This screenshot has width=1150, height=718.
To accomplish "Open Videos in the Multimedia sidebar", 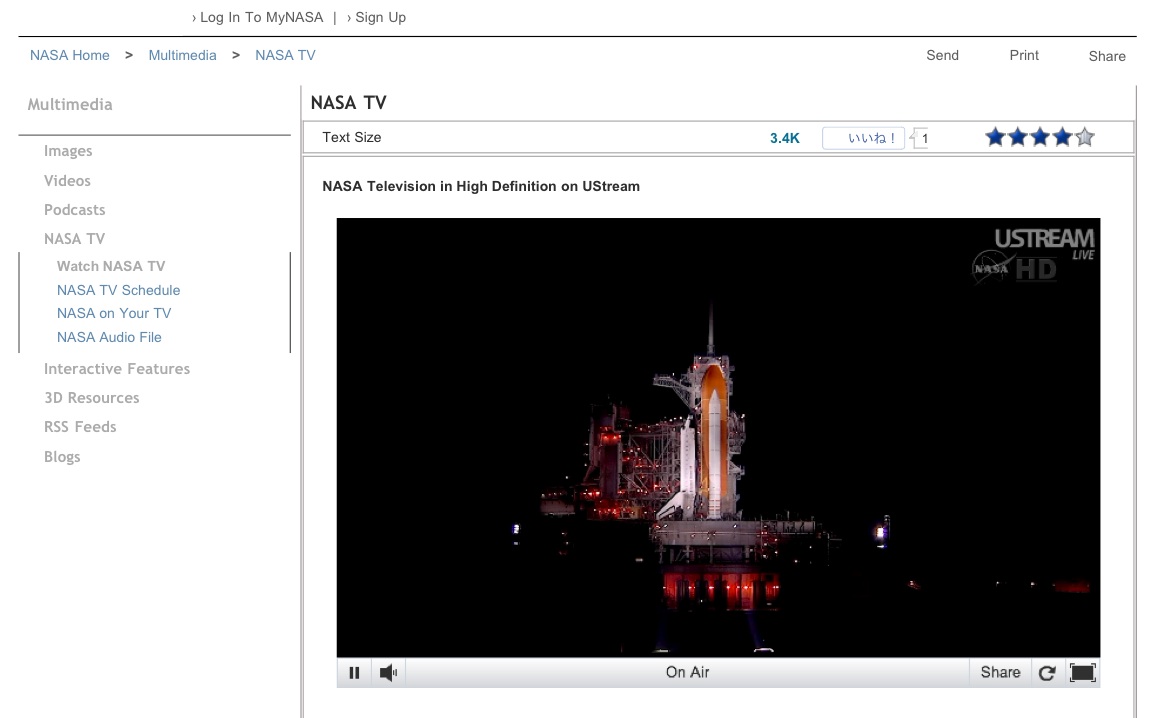I will click(x=67, y=180).
